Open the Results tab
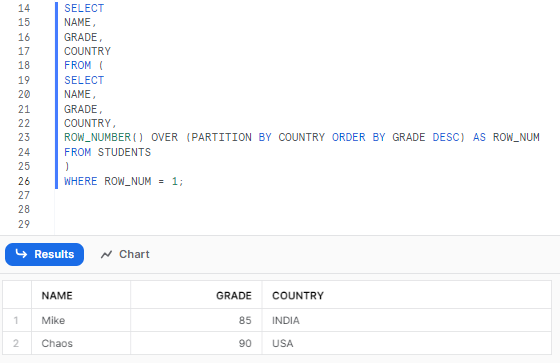The width and height of the screenshot is (560, 363). click(x=44, y=254)
